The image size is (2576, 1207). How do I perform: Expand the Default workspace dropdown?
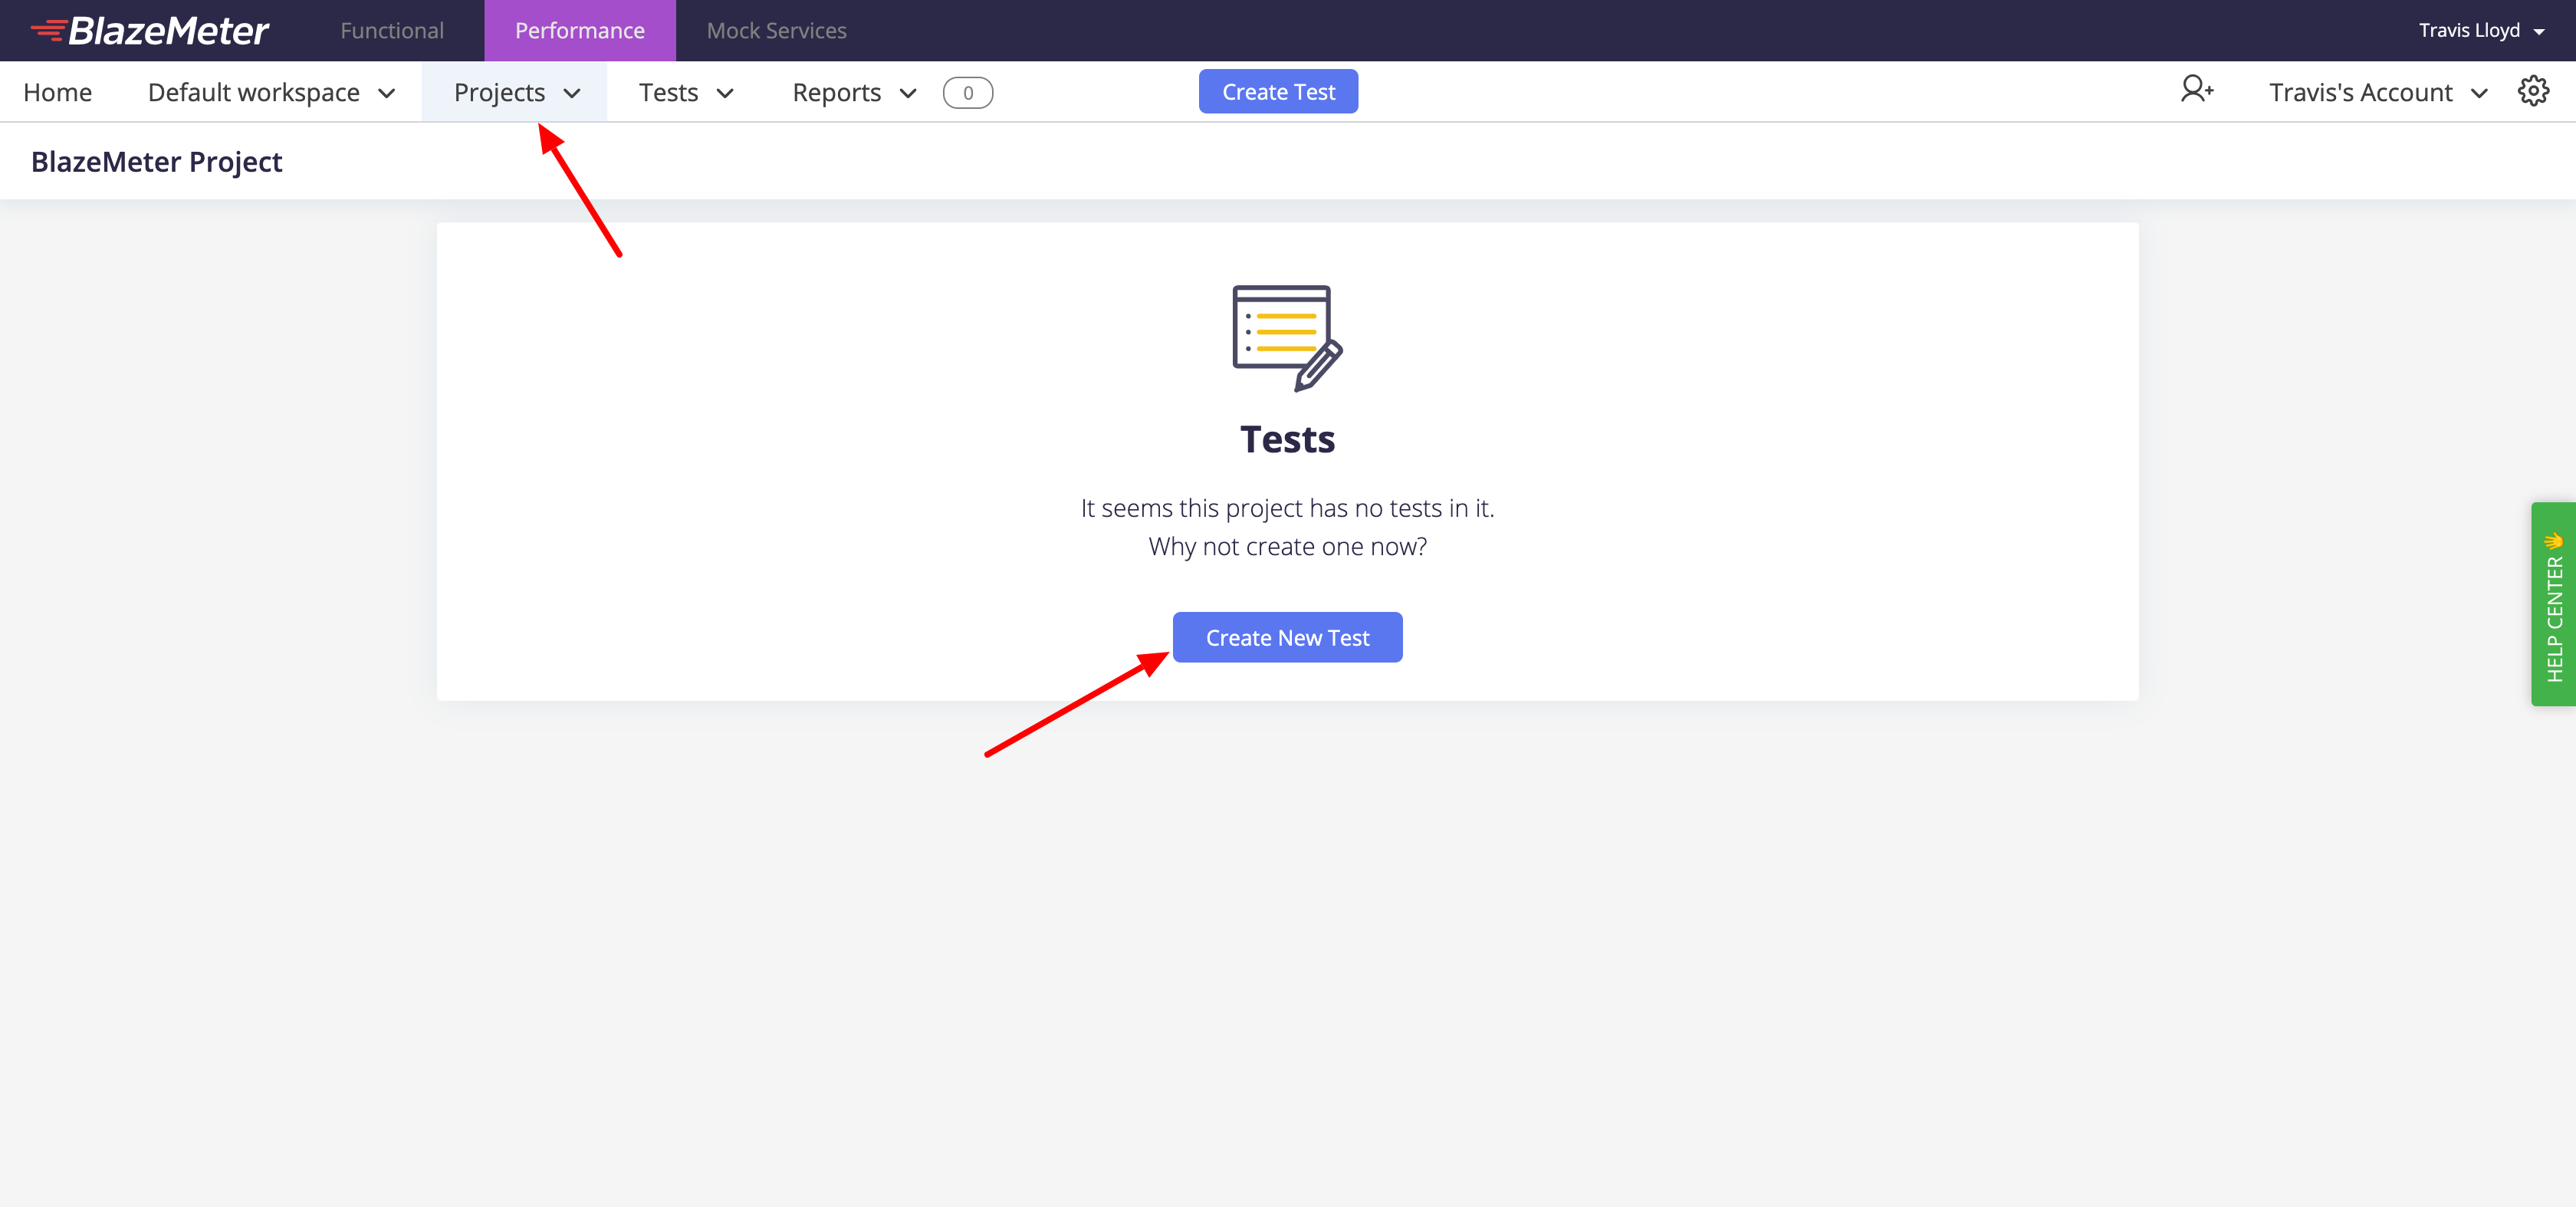click(272, 93)
